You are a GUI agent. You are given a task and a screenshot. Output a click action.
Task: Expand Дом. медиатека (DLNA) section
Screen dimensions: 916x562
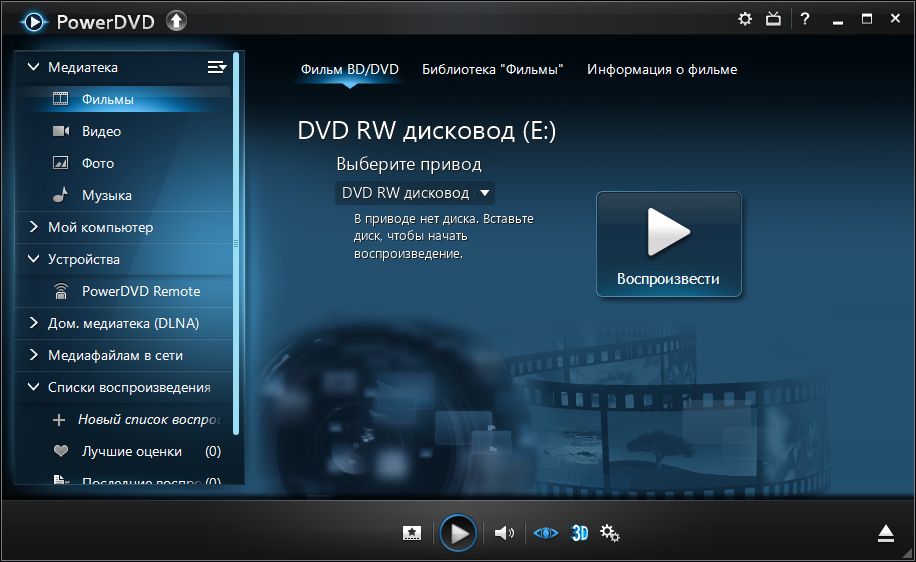pyautogui.click(x=34, y=322)
